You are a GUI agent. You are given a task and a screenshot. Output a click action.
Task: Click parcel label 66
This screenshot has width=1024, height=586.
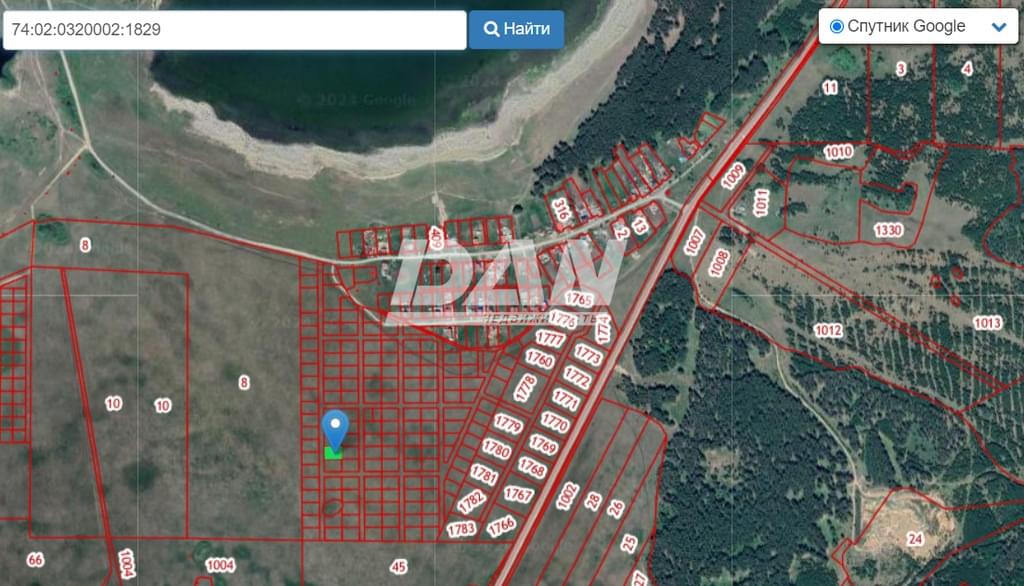pyautogui.click(x=35, y=560)
